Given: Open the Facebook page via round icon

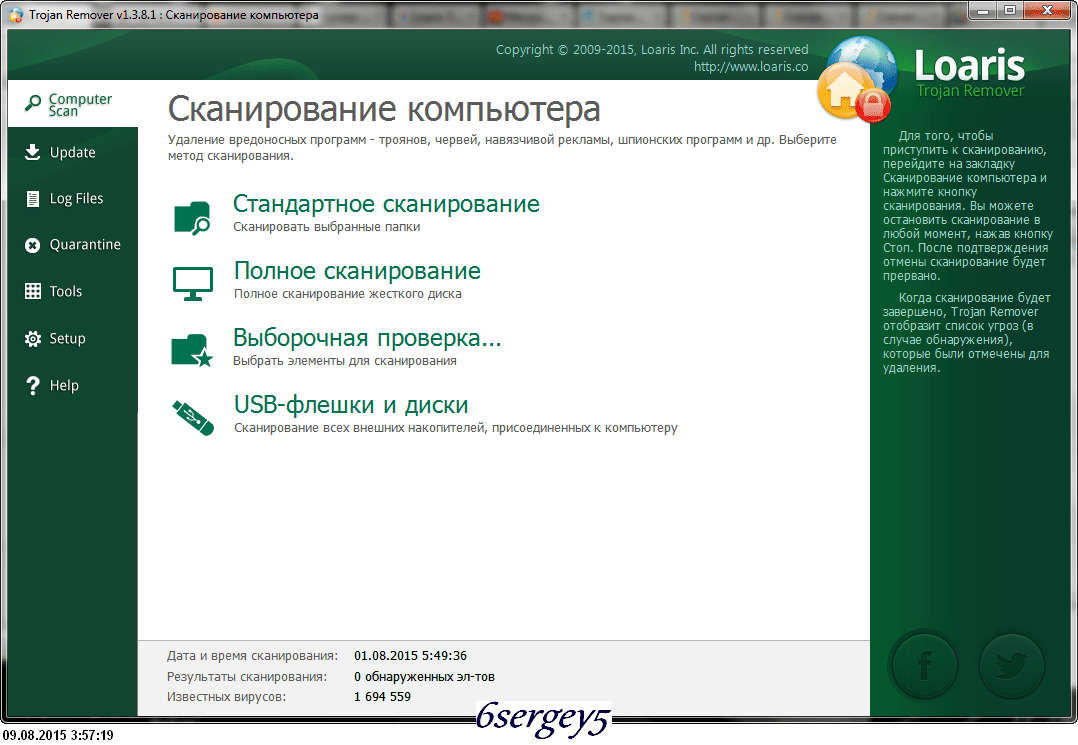Looking at the screenshot, I should [924, 665].
